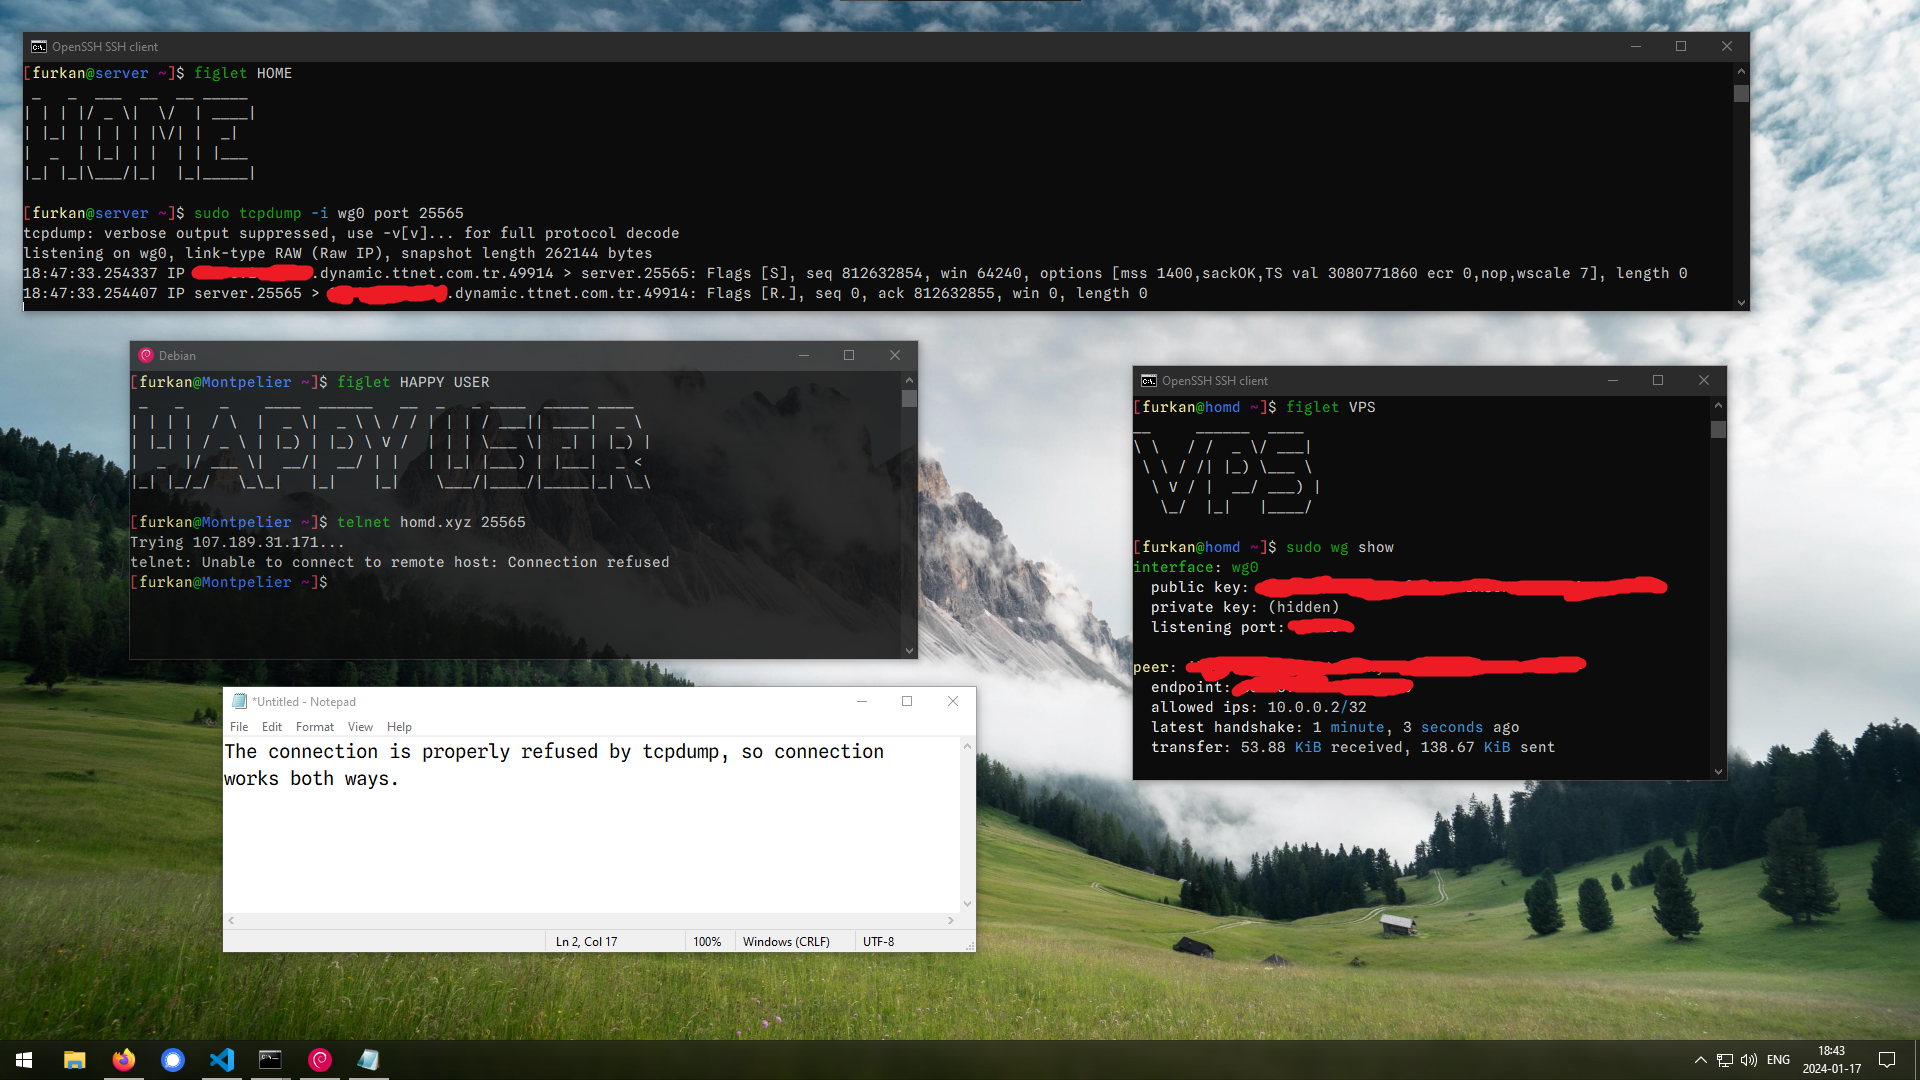Image resolution: width=1920 pixels, height=1080 pixels.
Task: Open the notification center
Action: (x=1887, y=1060)
